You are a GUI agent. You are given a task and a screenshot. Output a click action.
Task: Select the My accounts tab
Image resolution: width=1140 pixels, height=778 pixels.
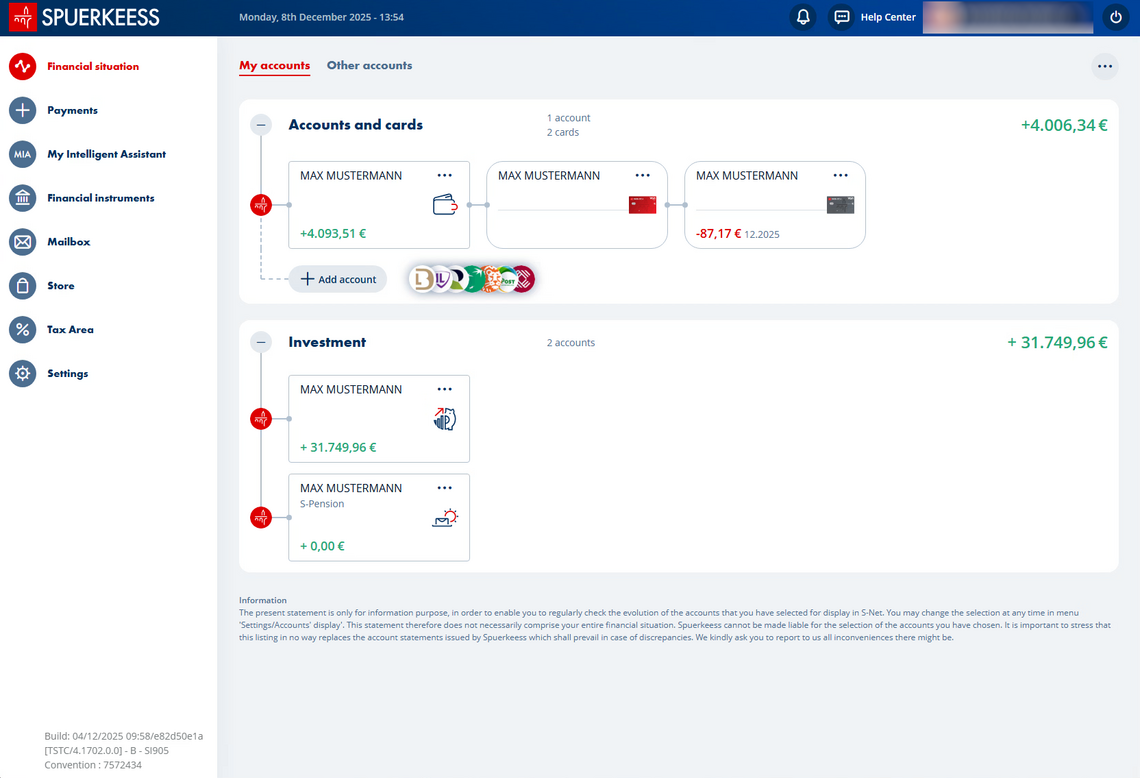coord(274,66)
